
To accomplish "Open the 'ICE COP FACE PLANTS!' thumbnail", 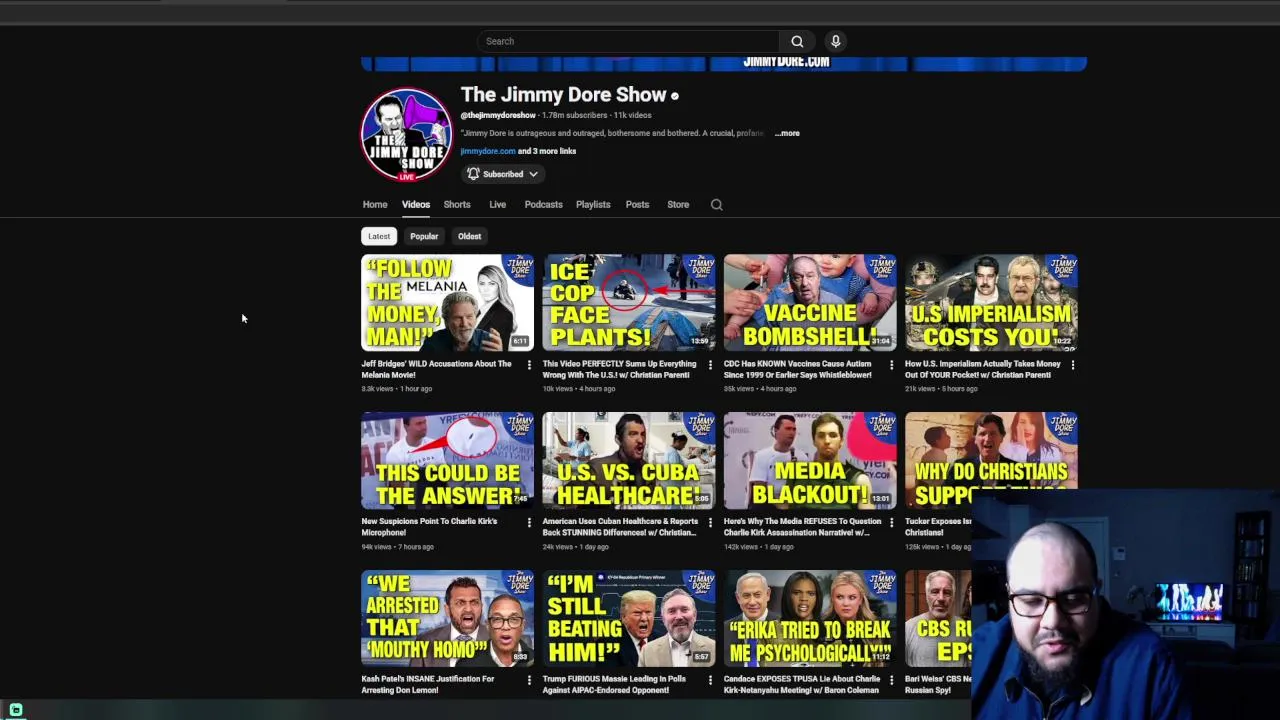I will 629,302.
